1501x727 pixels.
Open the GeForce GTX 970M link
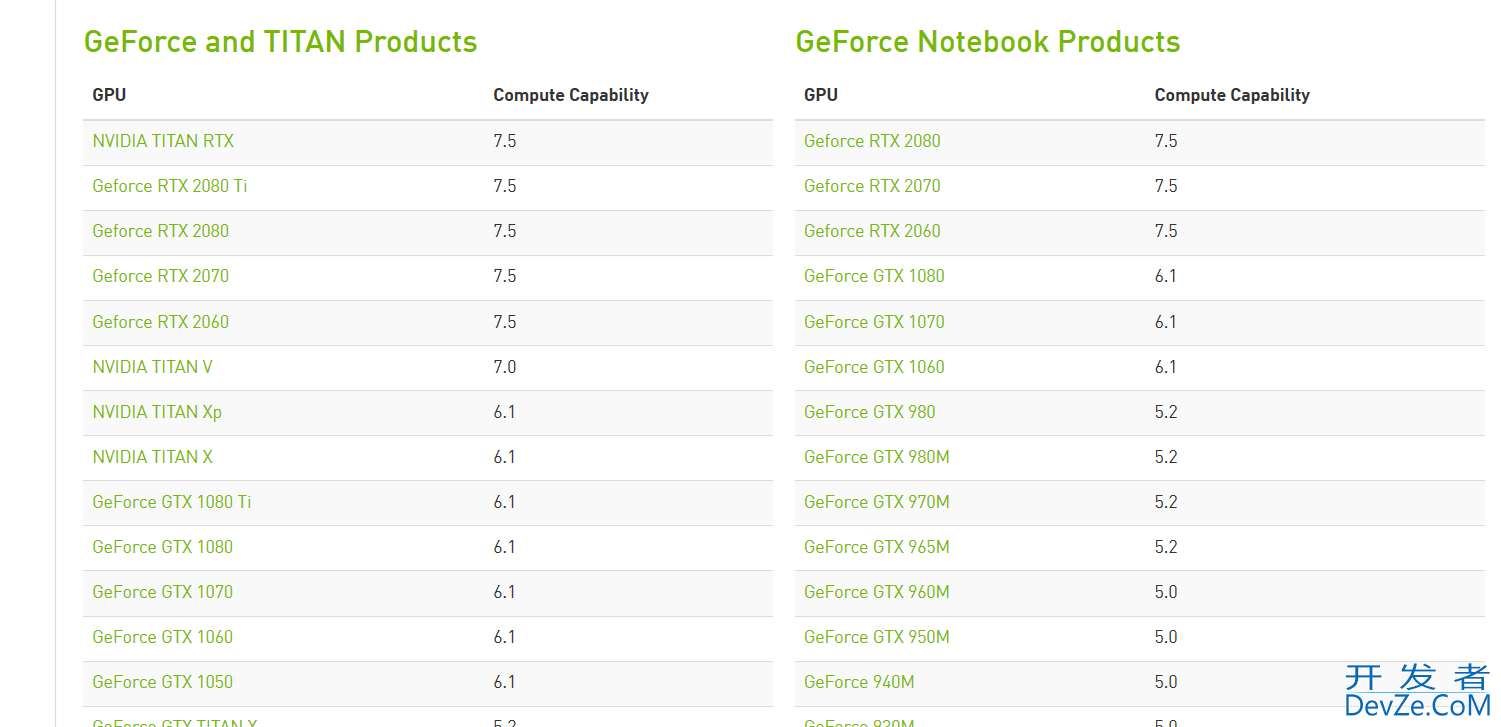(x=877, y=502)
